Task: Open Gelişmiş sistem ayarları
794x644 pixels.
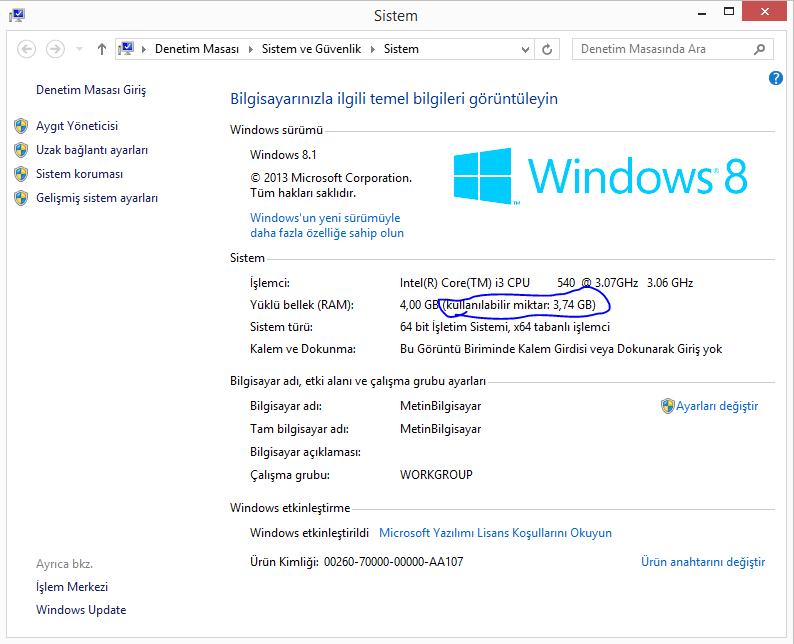Action: coord(97,198)
